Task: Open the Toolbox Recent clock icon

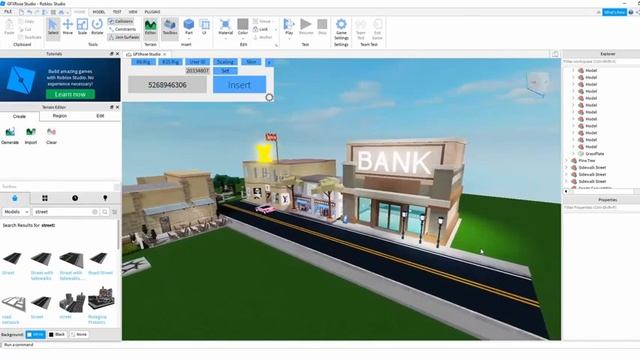Action: coord(75,198)
